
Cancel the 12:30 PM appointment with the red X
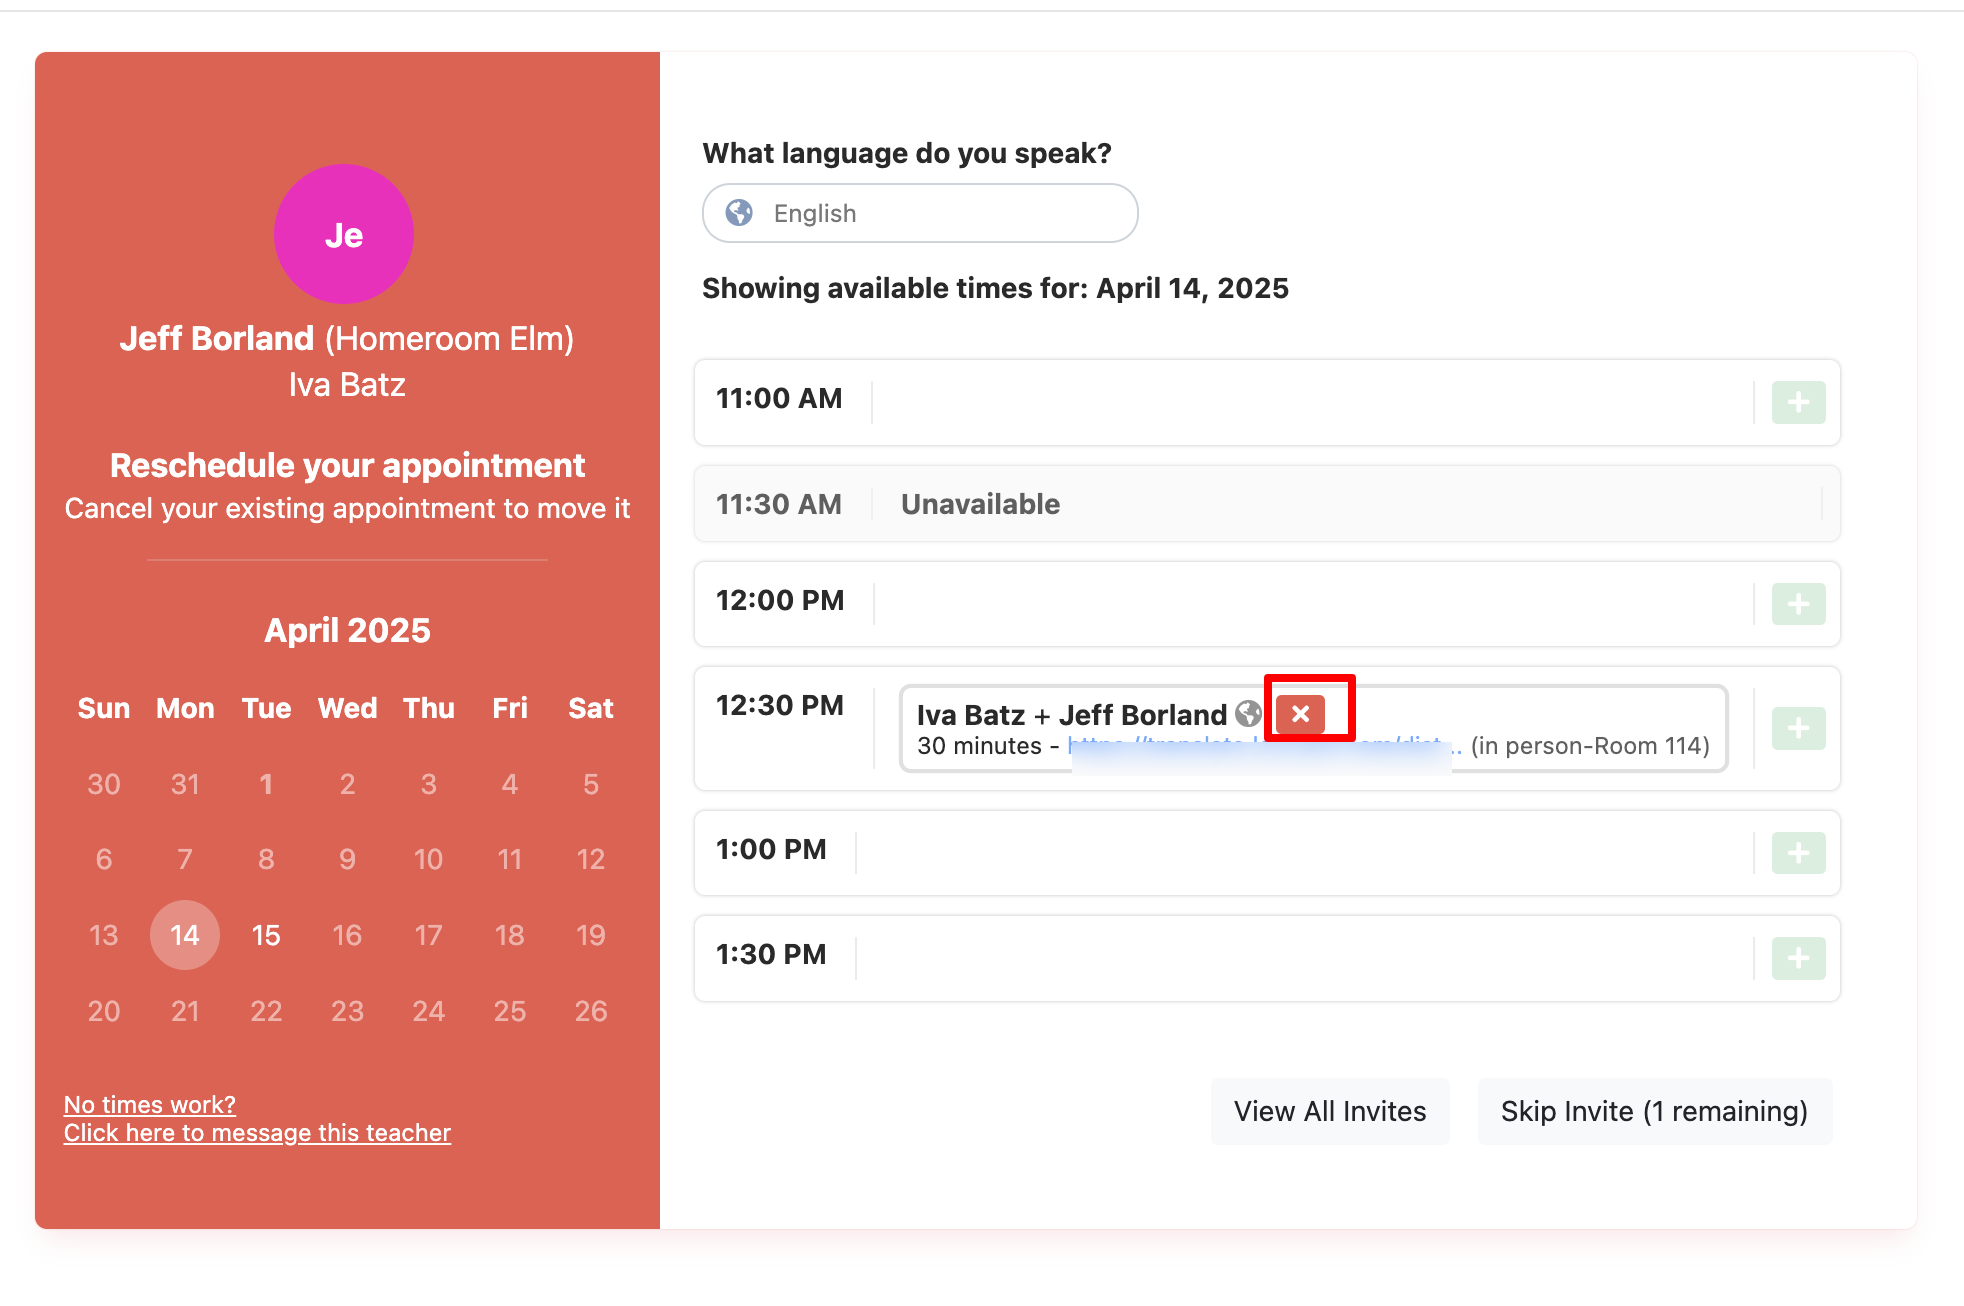pos(1301,713)
